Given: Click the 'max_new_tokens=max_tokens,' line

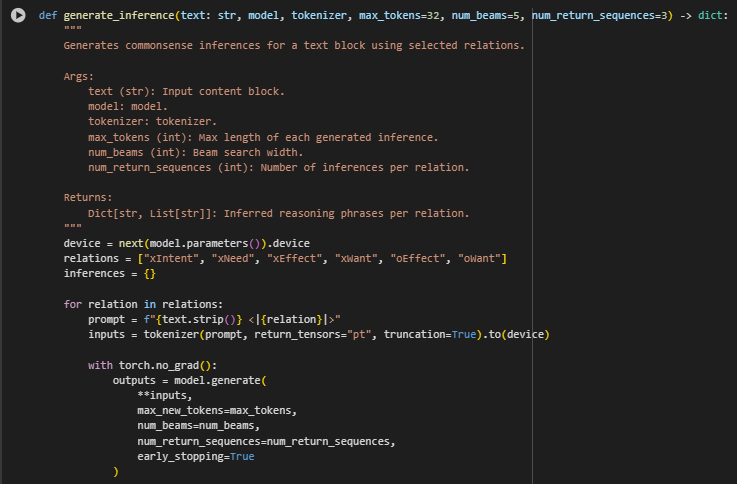Looking at the screenshot, I should click(217, 411).
